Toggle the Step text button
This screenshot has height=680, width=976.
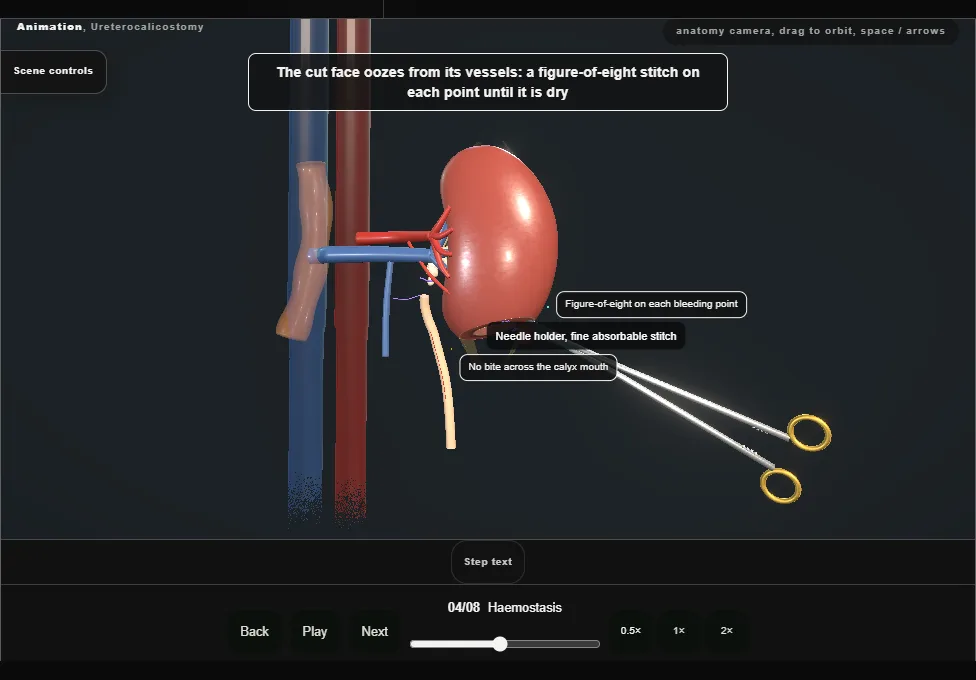[x=488, y=562]
